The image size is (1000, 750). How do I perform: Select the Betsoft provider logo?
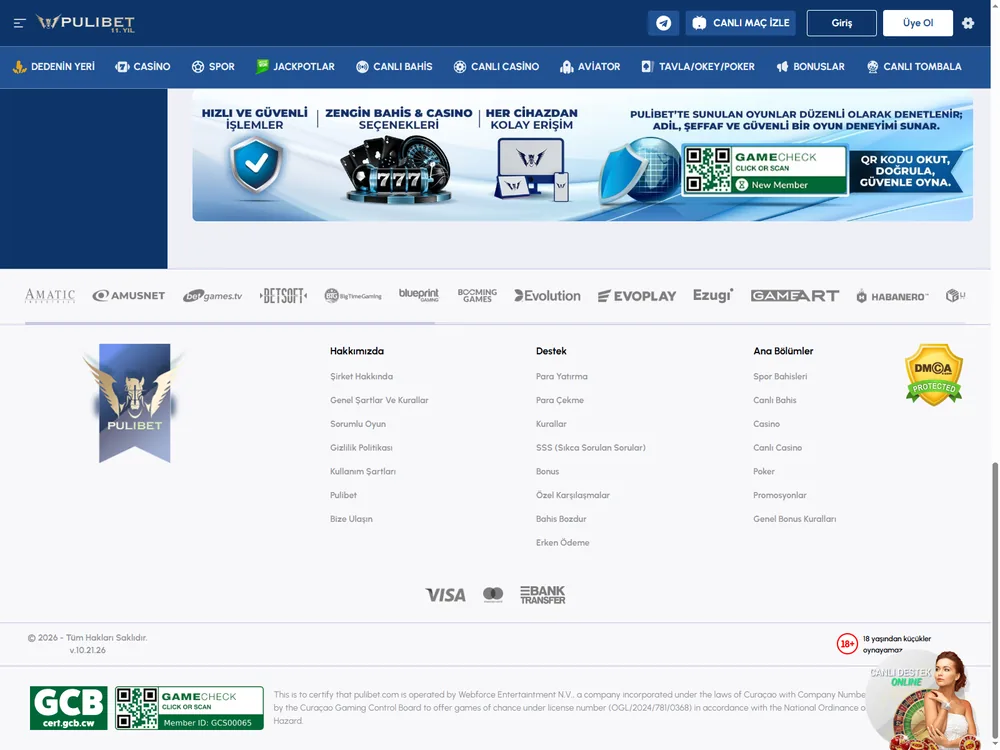pos(283,296)
